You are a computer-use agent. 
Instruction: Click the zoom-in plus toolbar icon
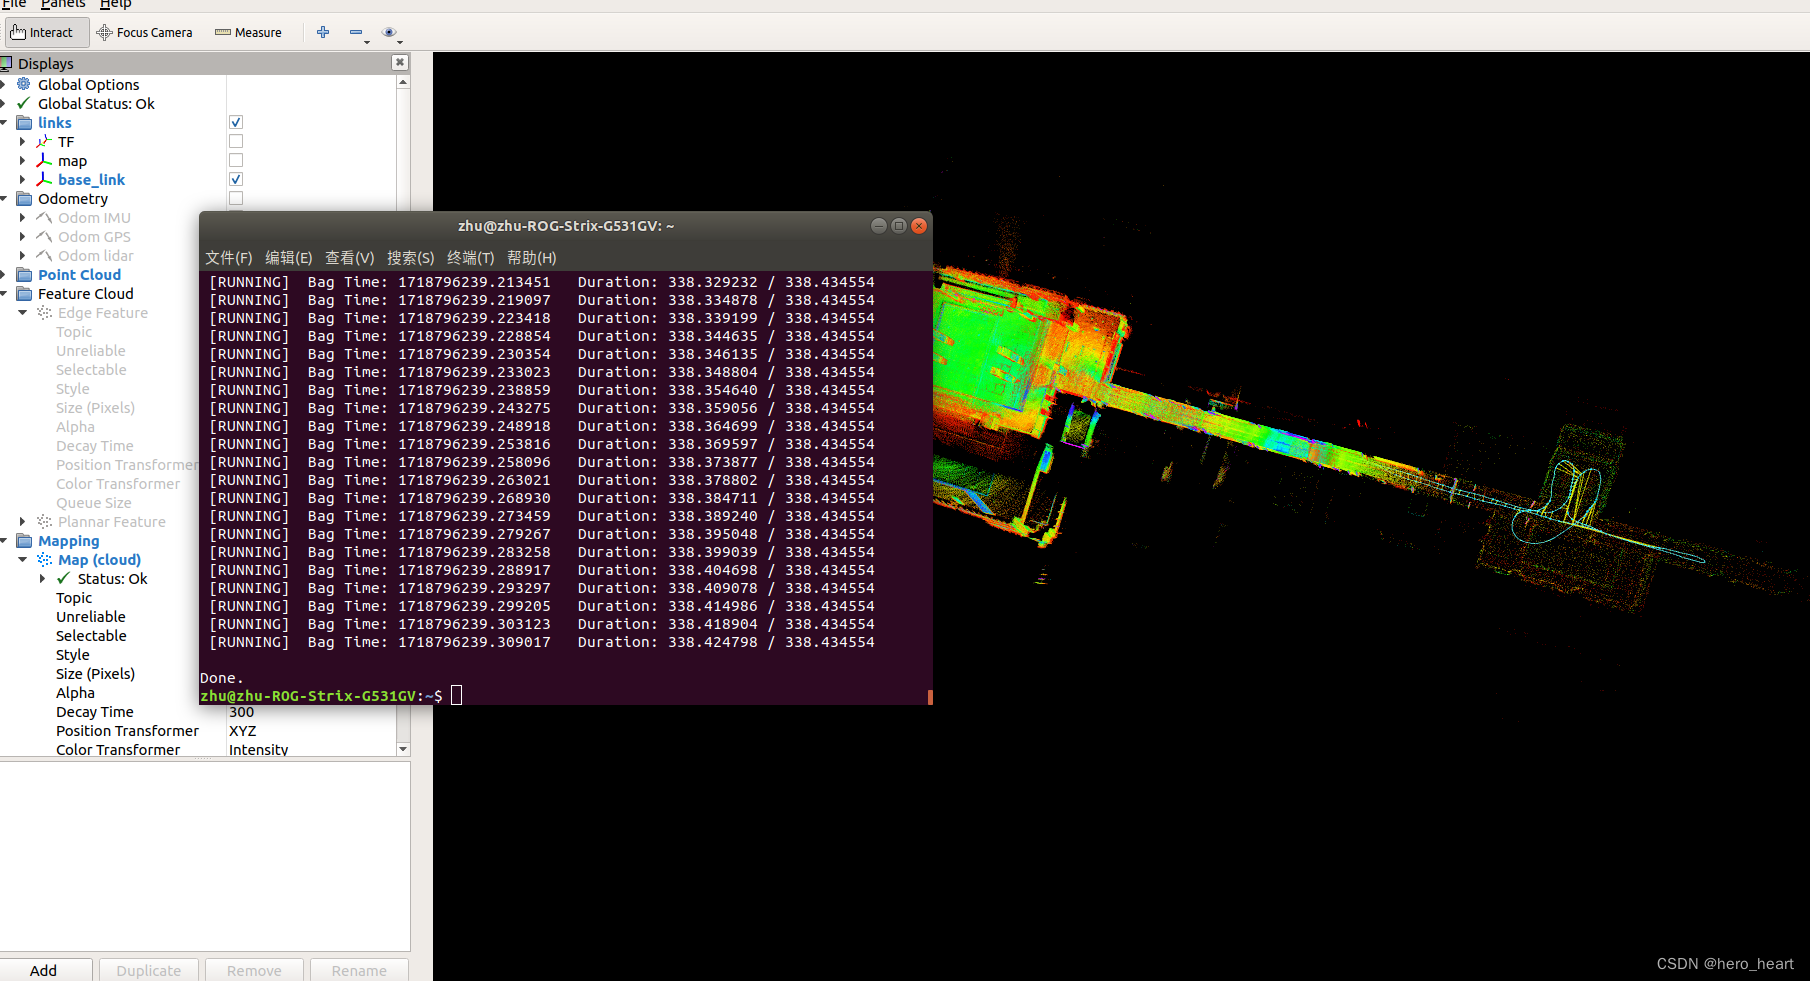[x=323, y=32]
